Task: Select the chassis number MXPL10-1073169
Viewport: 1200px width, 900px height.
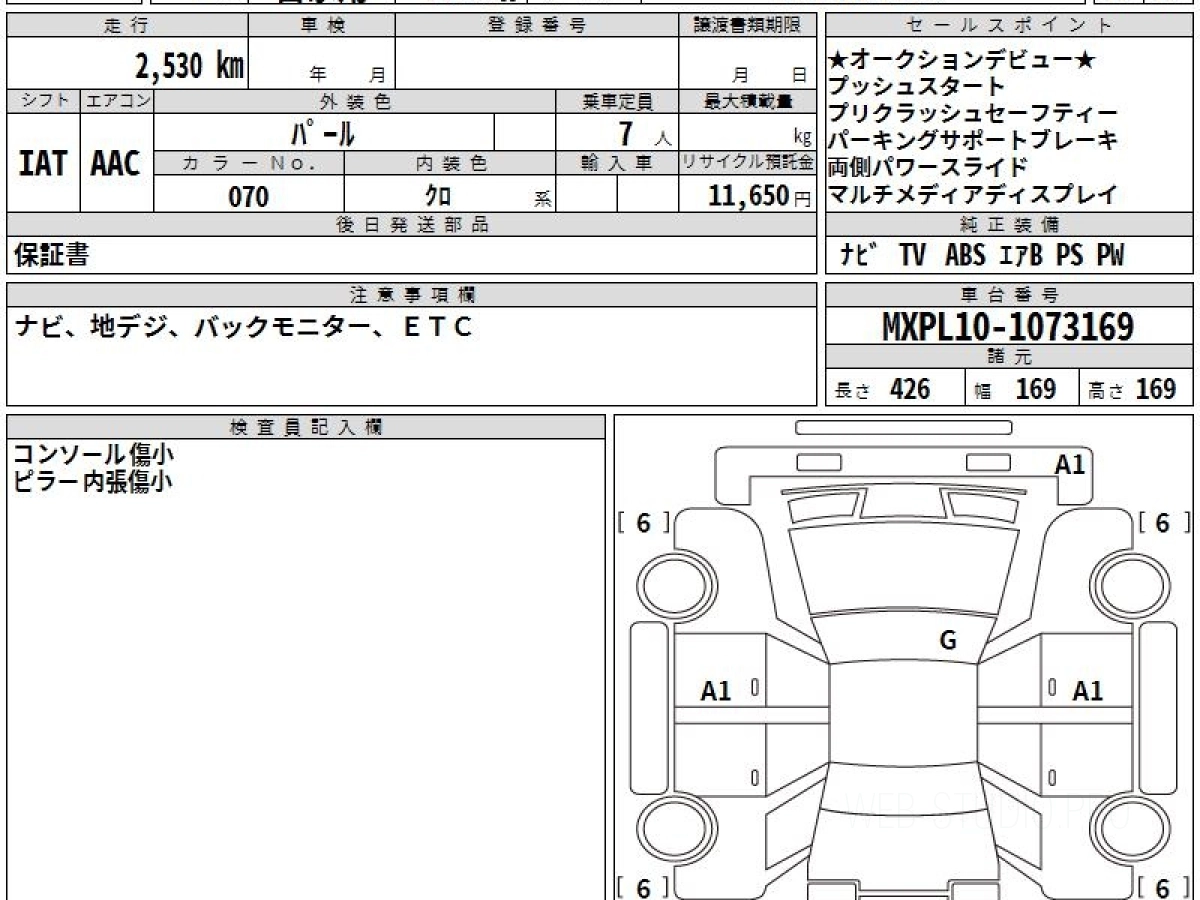Action: (1008, 327)
